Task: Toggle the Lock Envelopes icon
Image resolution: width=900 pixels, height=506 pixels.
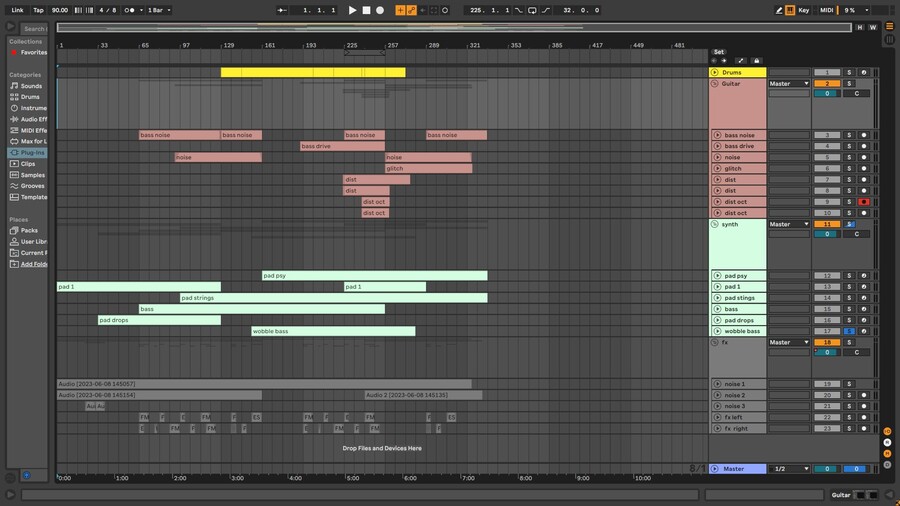Action: click(757, 61)
